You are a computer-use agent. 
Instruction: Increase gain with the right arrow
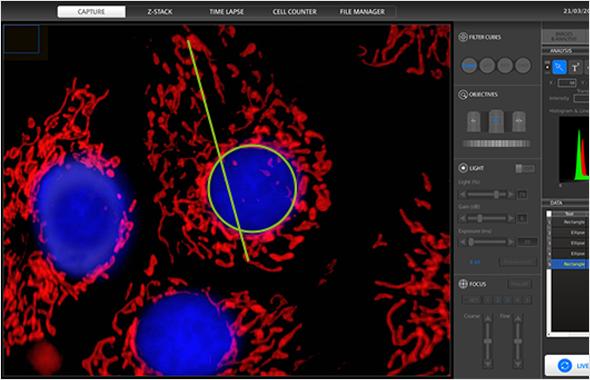[511, 218]
